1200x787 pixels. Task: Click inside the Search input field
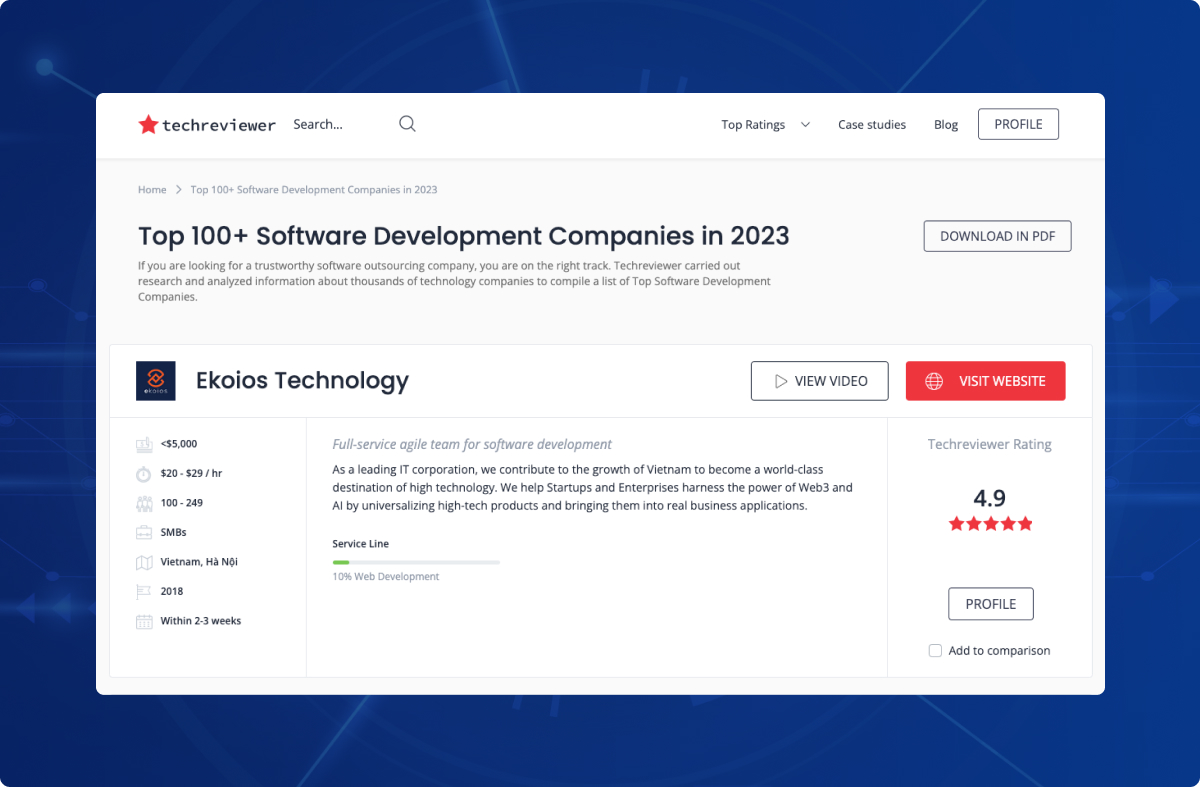[x=330, y=123]
